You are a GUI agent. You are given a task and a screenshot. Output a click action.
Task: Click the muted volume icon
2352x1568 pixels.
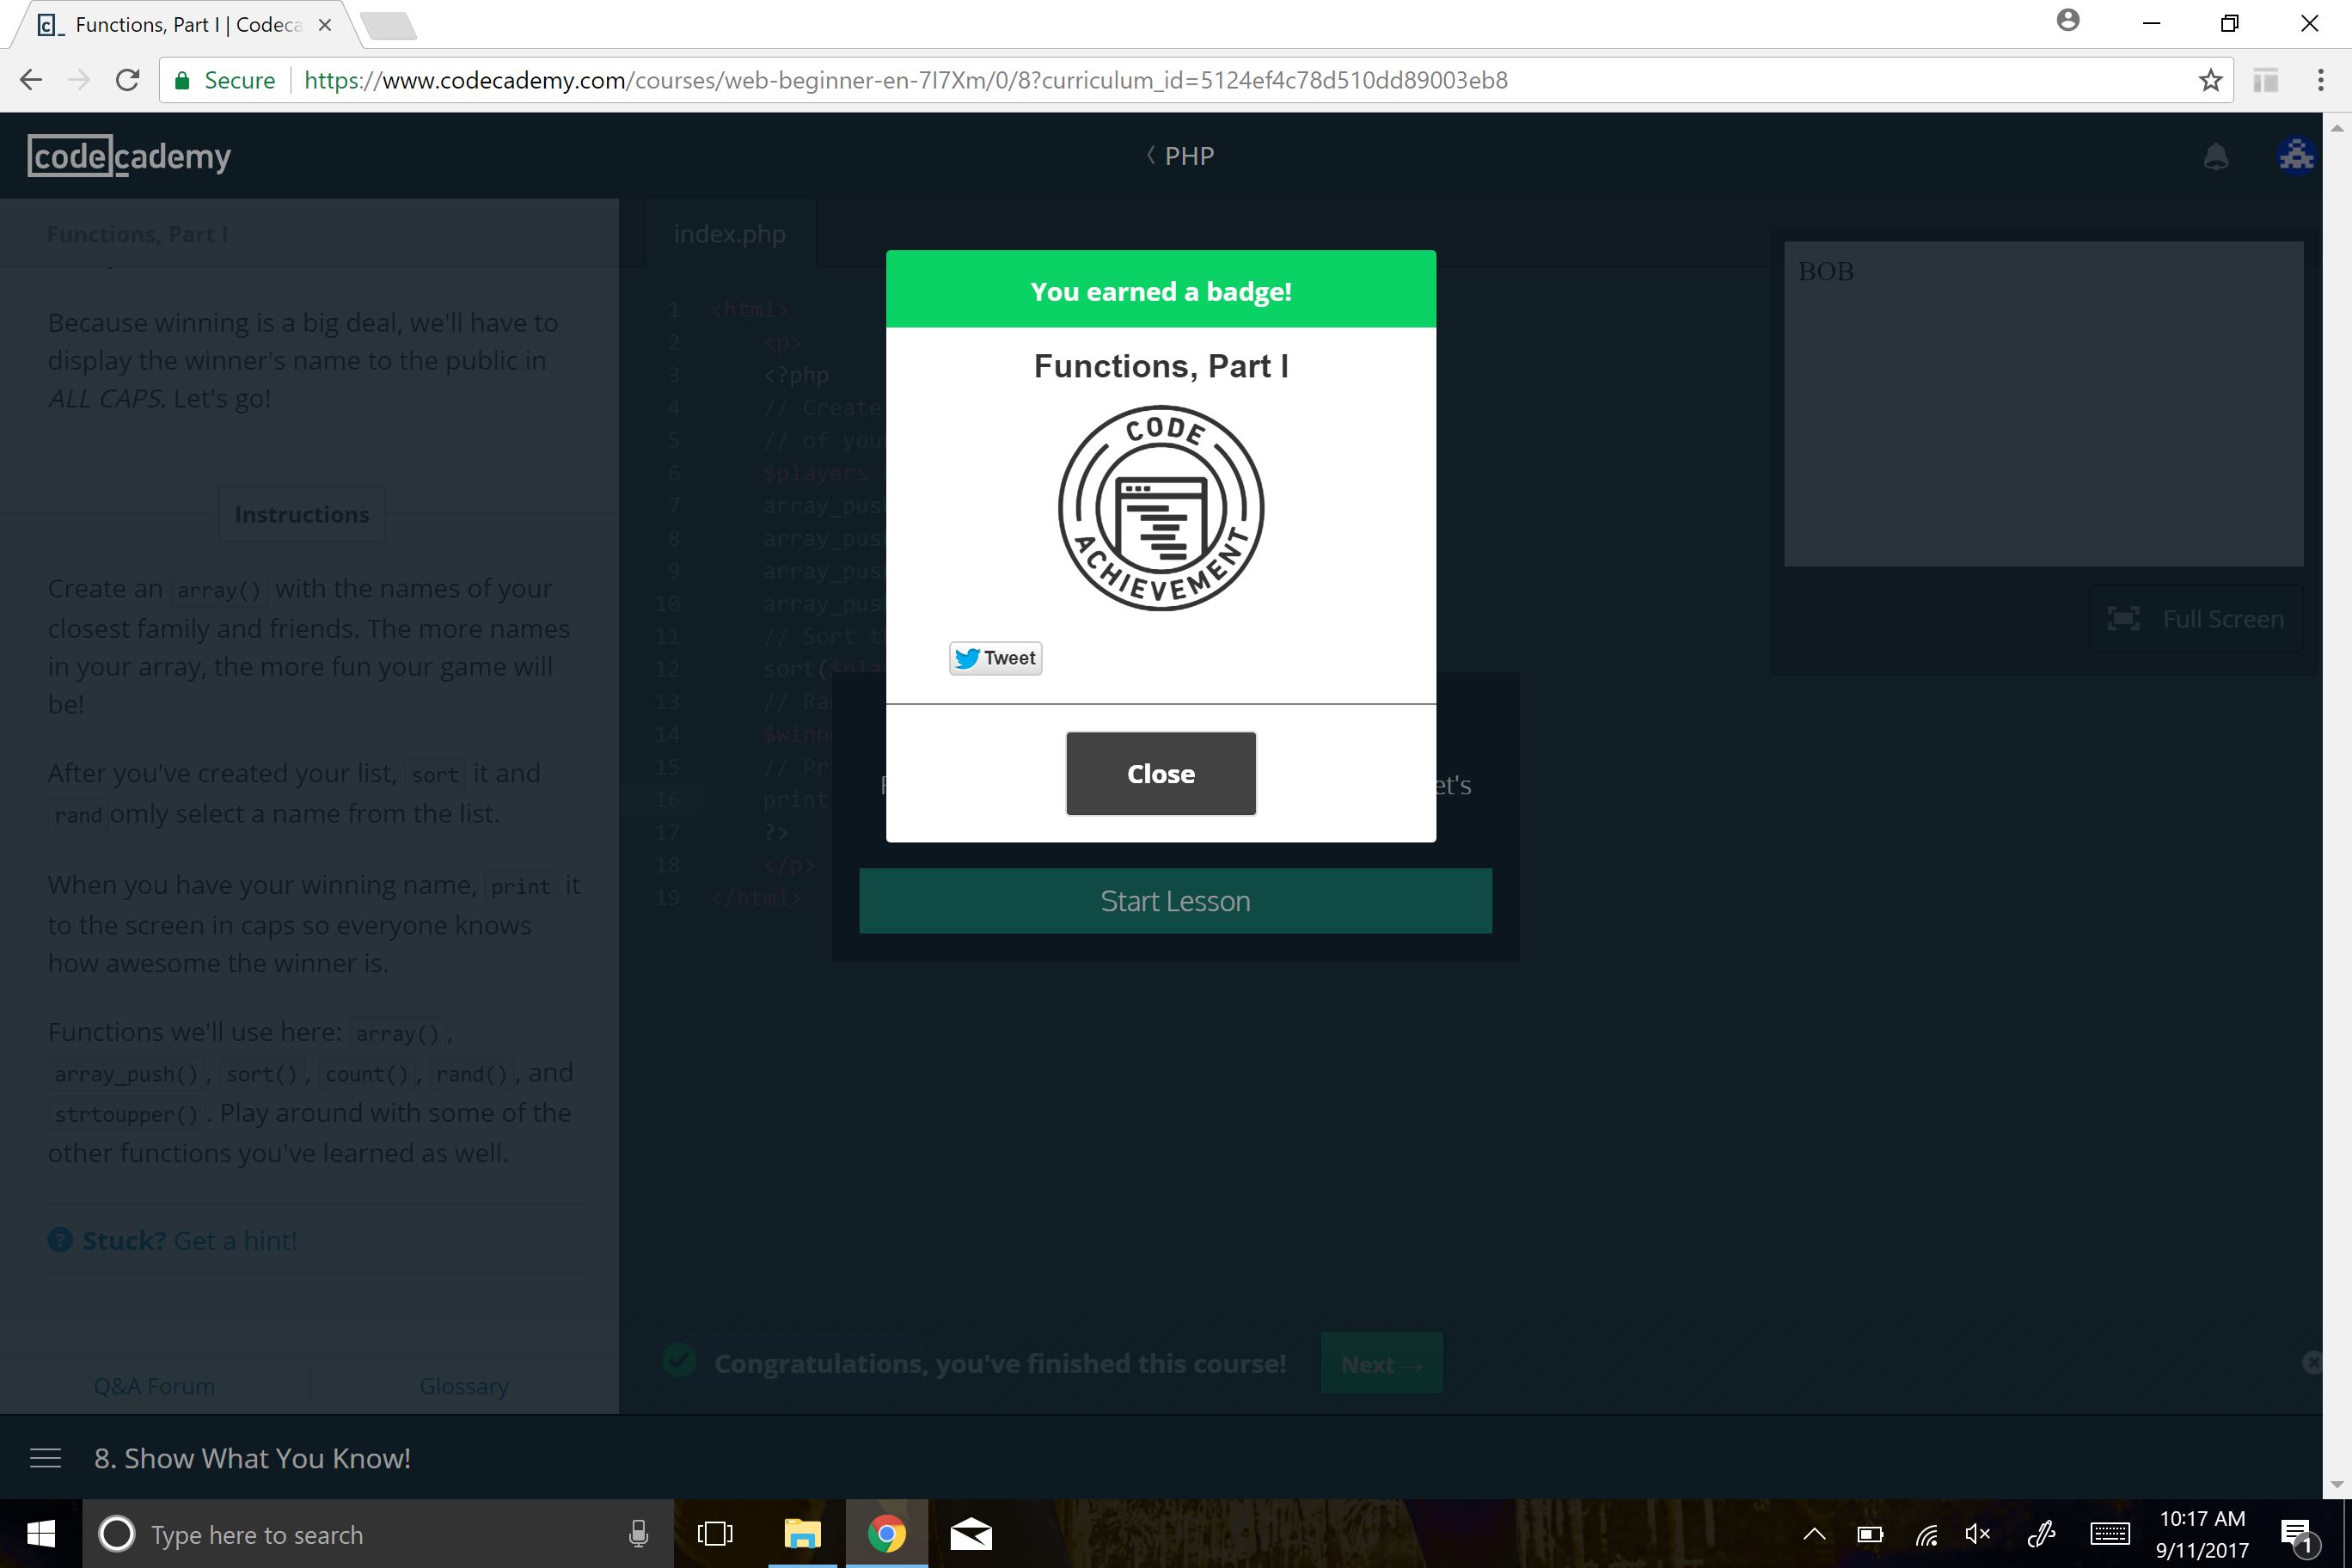coord(1977,1534)
